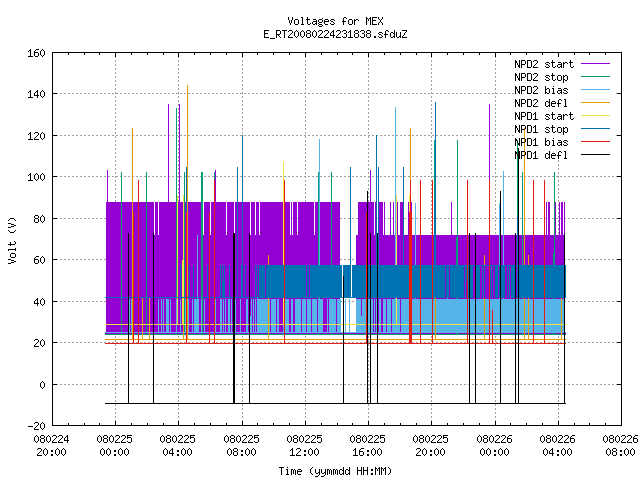This screenshot has width=640, height=480.
Task: Click the 'Time (yymmdd HH:MM)' x-axis label
Action: point(335,471)
